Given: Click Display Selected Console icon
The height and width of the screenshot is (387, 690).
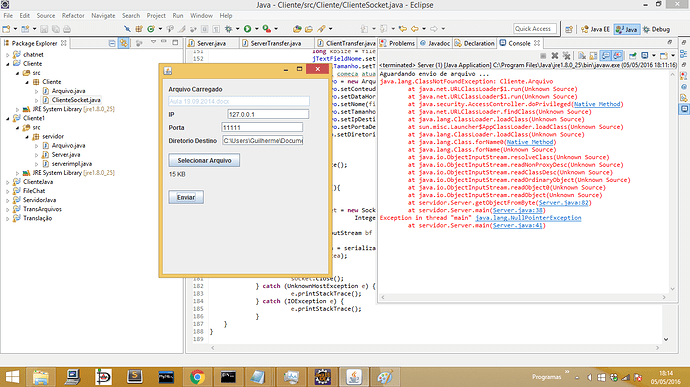Looking at the screenshot, I should [x=645, y=55].
